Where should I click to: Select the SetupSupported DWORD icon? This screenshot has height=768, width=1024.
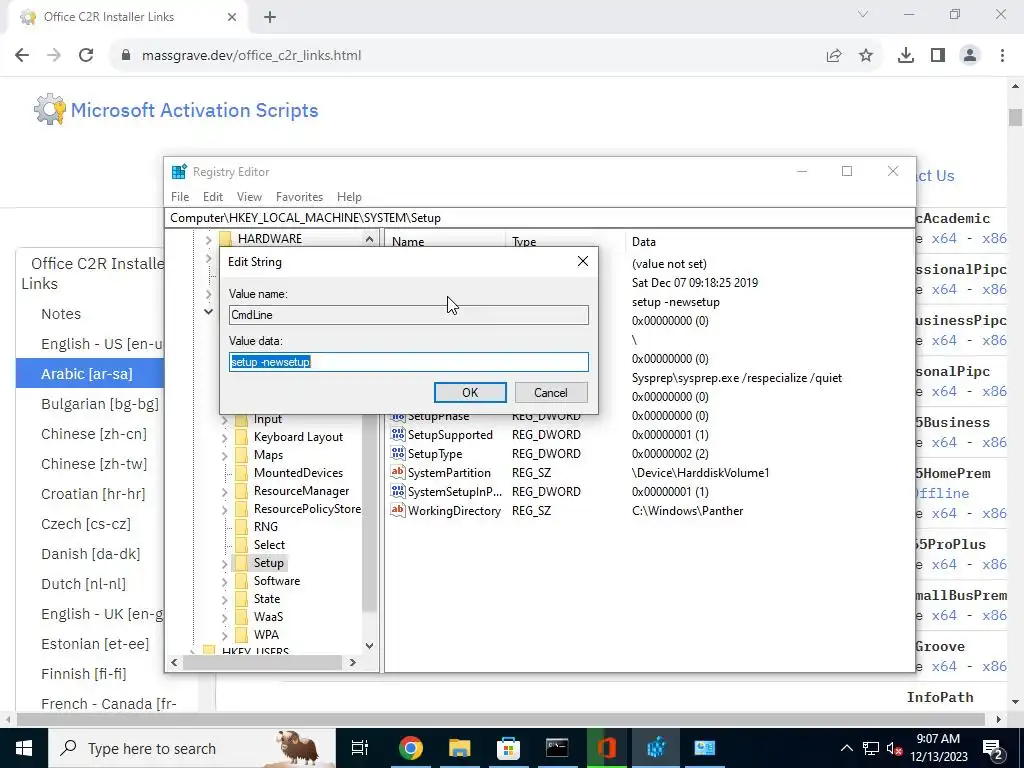point(398,434)
